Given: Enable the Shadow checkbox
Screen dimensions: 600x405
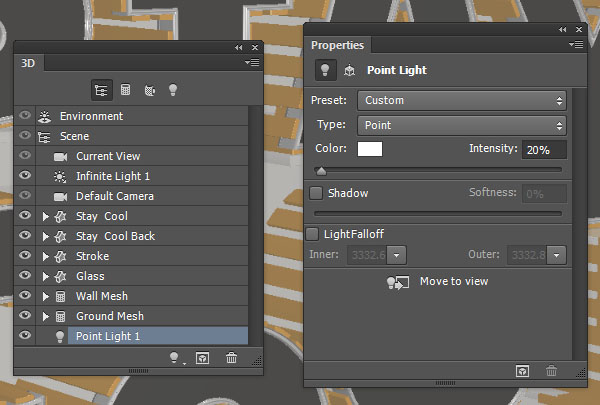Looking at the screenshot, I should [x=316, y=193].
